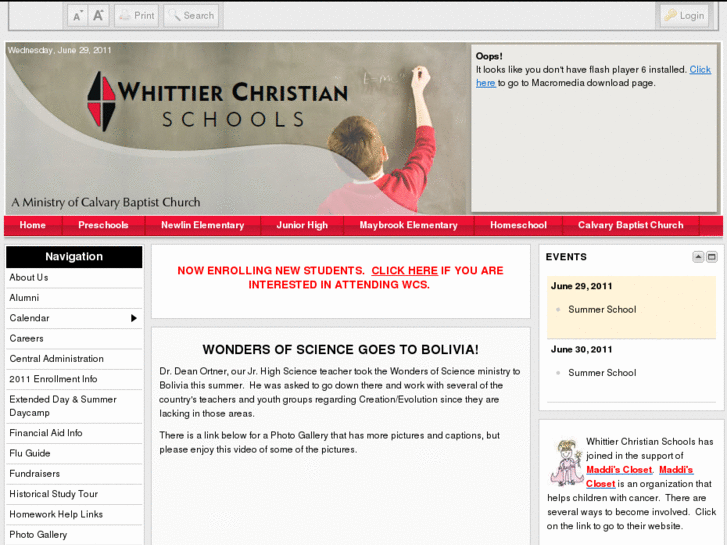Open Homework Help Links page
The width and height of the screenshot is (727, 545).
pyautogui.click(x=74, y=515)
